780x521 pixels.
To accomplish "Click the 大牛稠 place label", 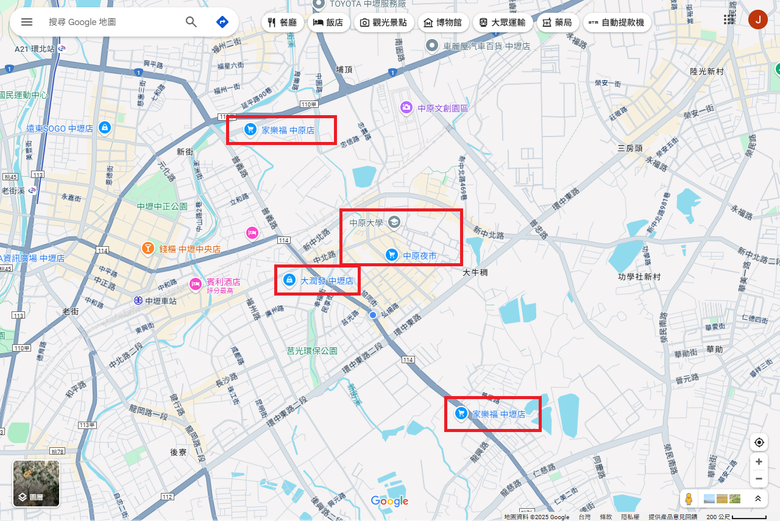I will (475, 272).
